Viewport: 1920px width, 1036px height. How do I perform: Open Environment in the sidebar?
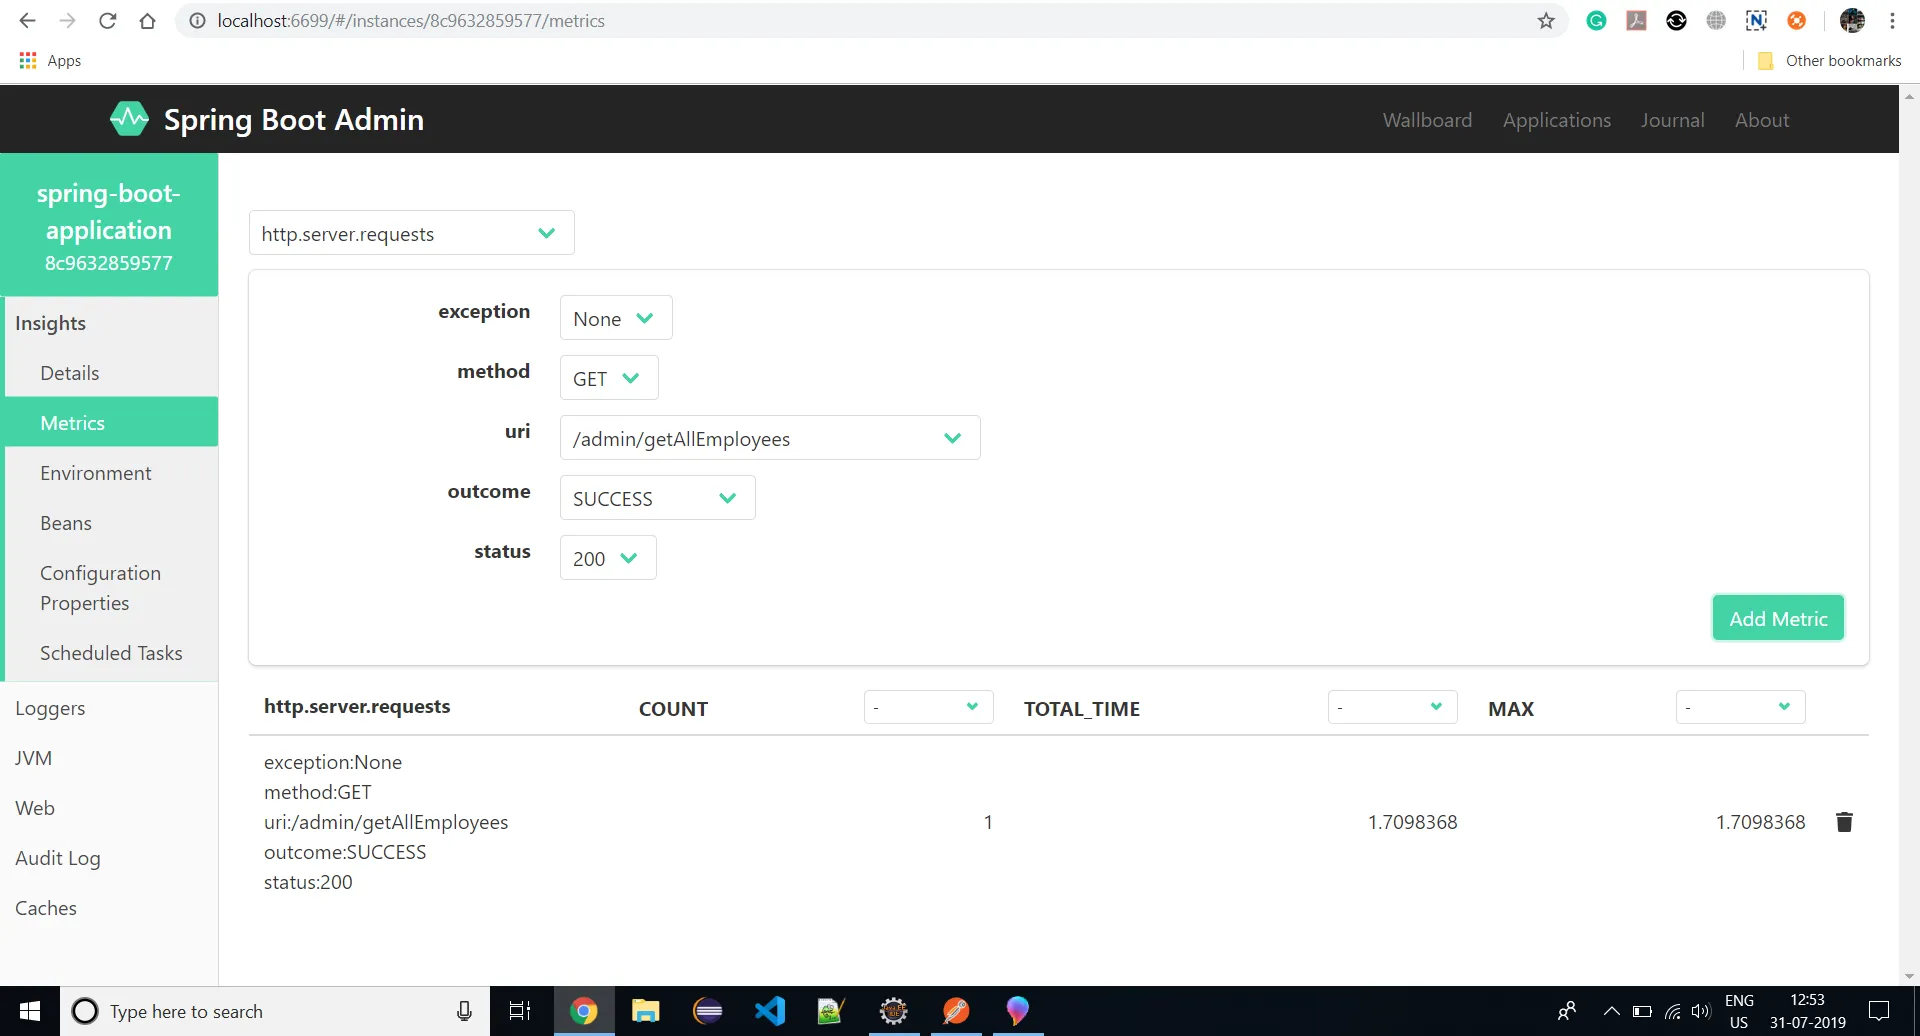coord(111,473)
